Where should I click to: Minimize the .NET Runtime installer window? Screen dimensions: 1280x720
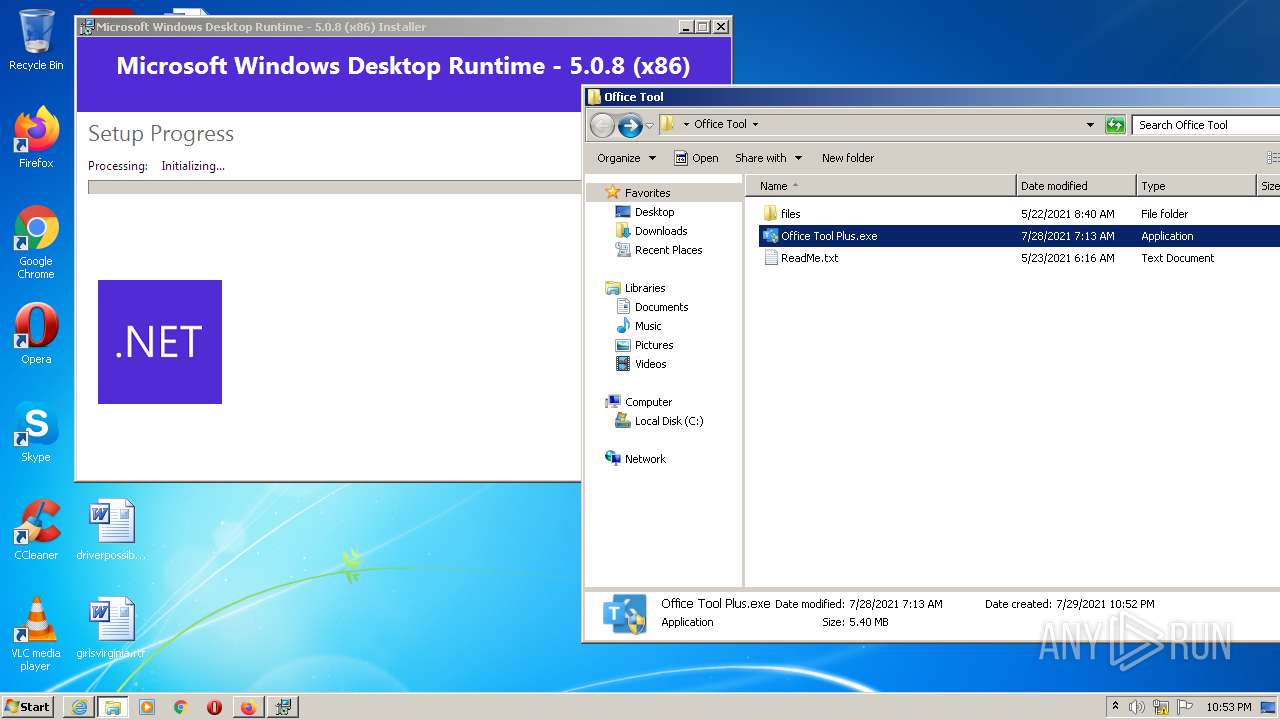point(686,27)
